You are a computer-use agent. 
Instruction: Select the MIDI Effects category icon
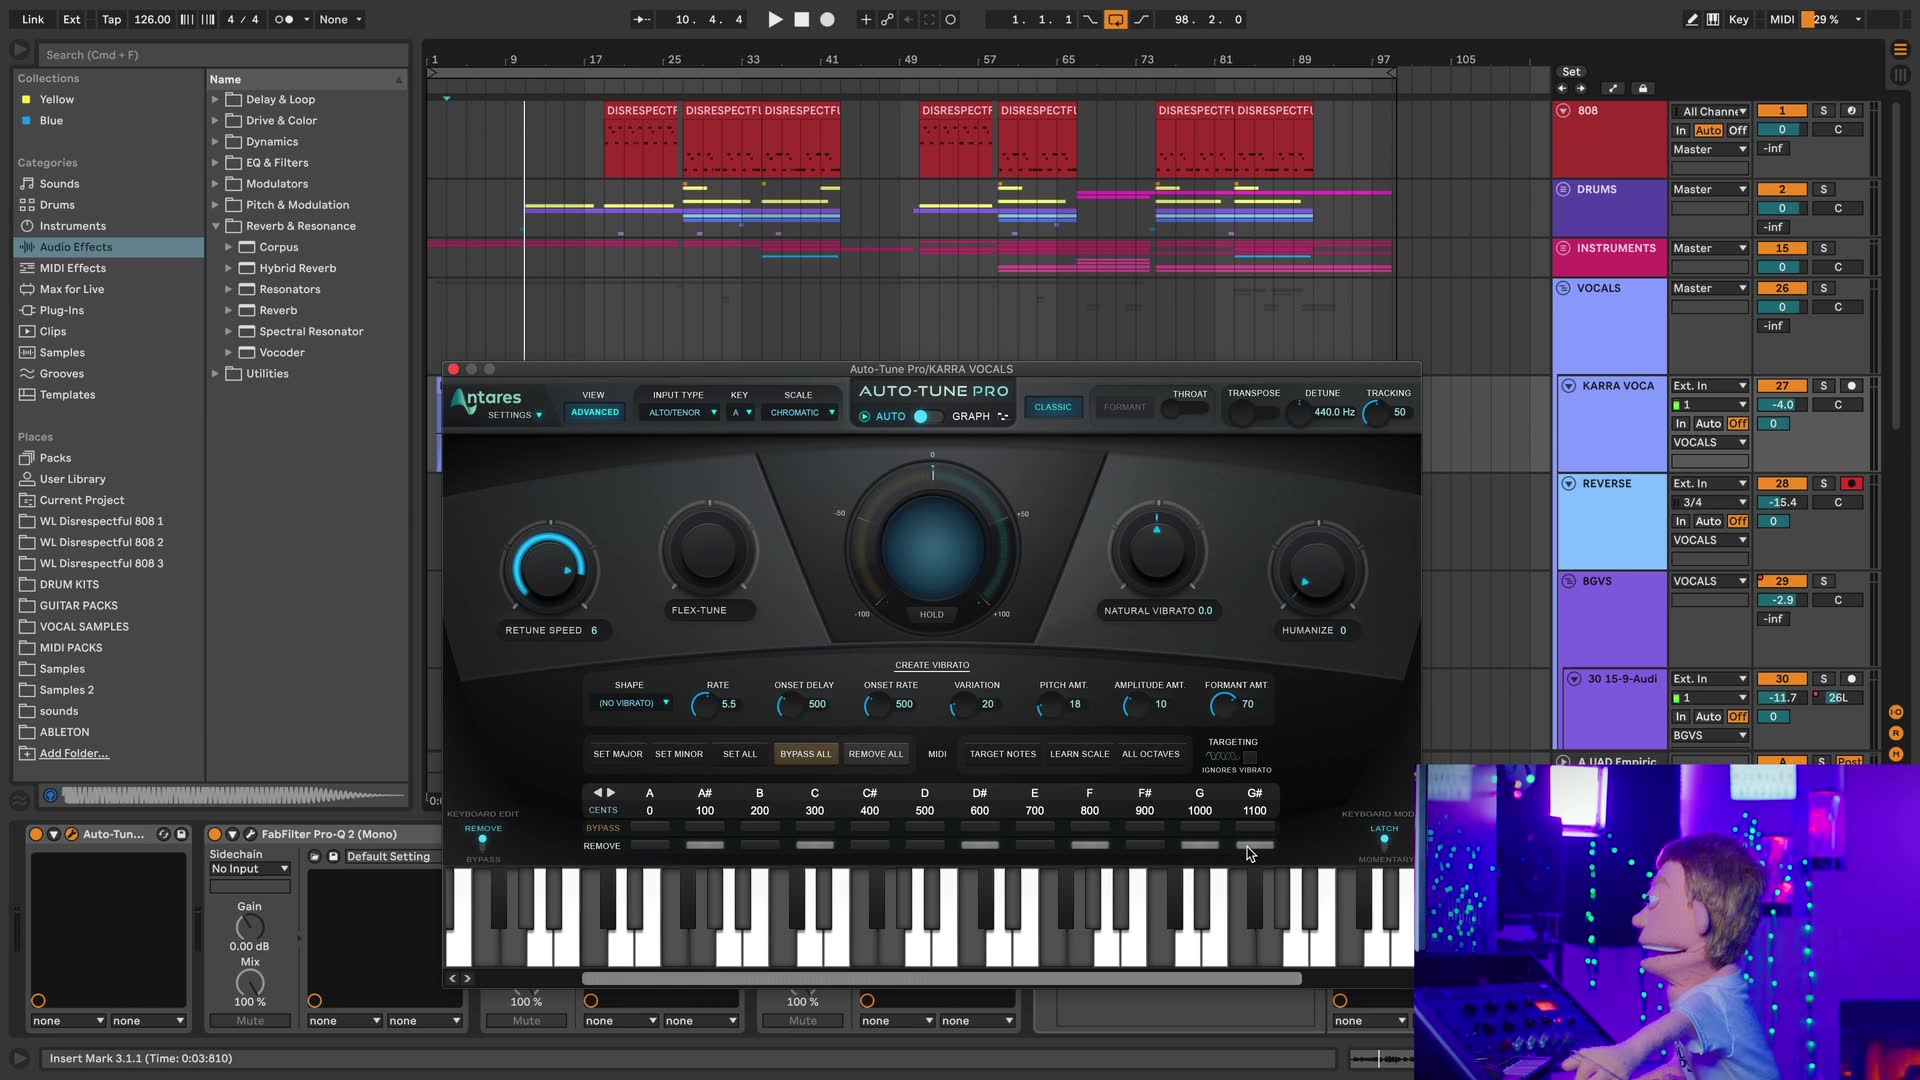pyautogui.click(x=27, y=268)
